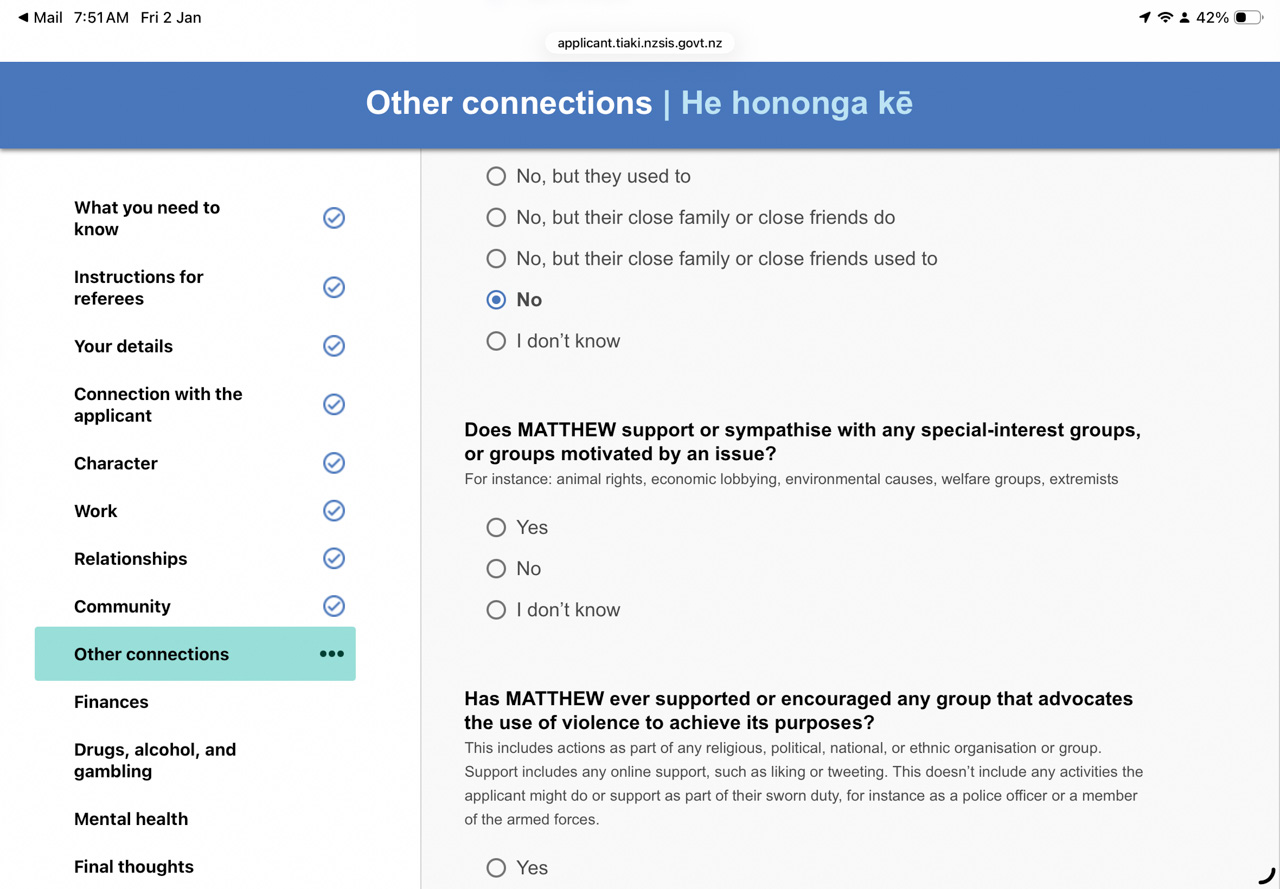Click checkmark icon beside What you need to know
The image size is (1280, 889).
pos(334,218)
